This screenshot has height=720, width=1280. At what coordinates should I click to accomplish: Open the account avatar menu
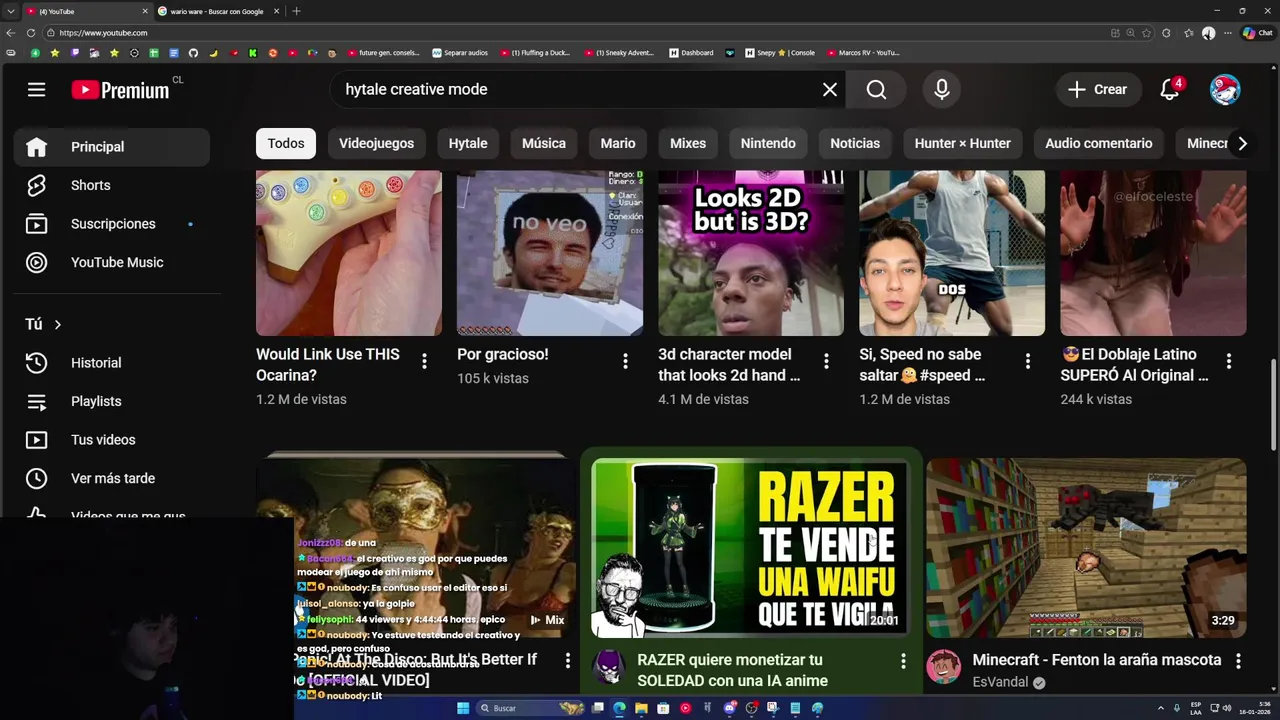1225,90
